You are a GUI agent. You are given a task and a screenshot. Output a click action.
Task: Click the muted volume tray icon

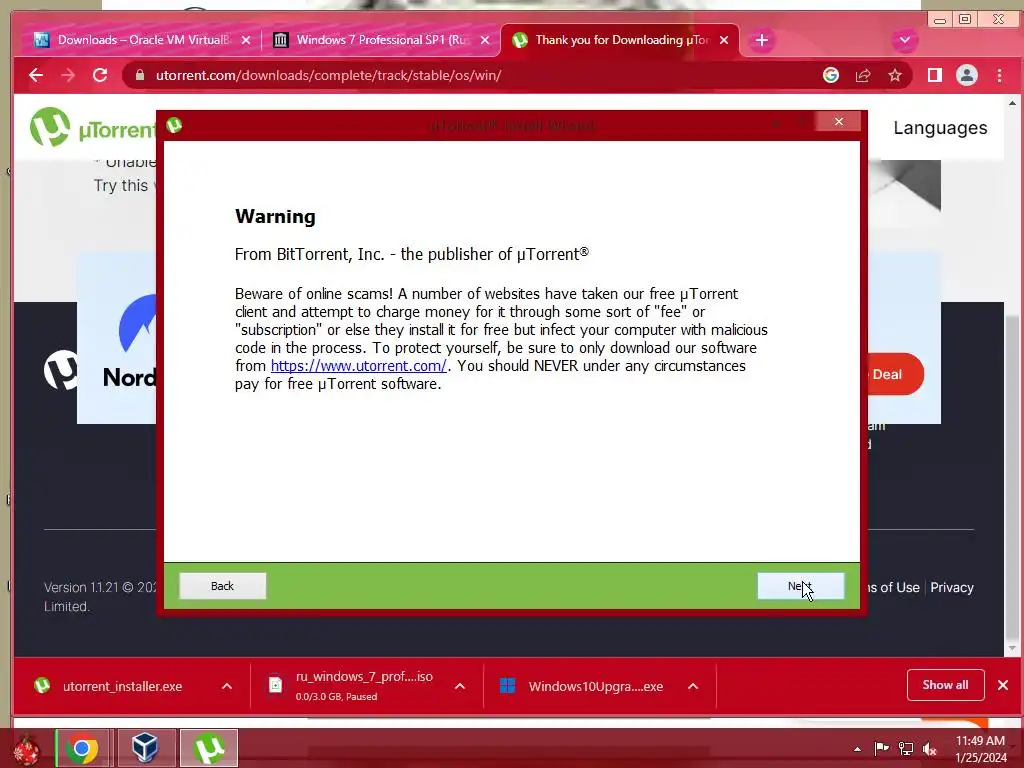tap(930, 748)
